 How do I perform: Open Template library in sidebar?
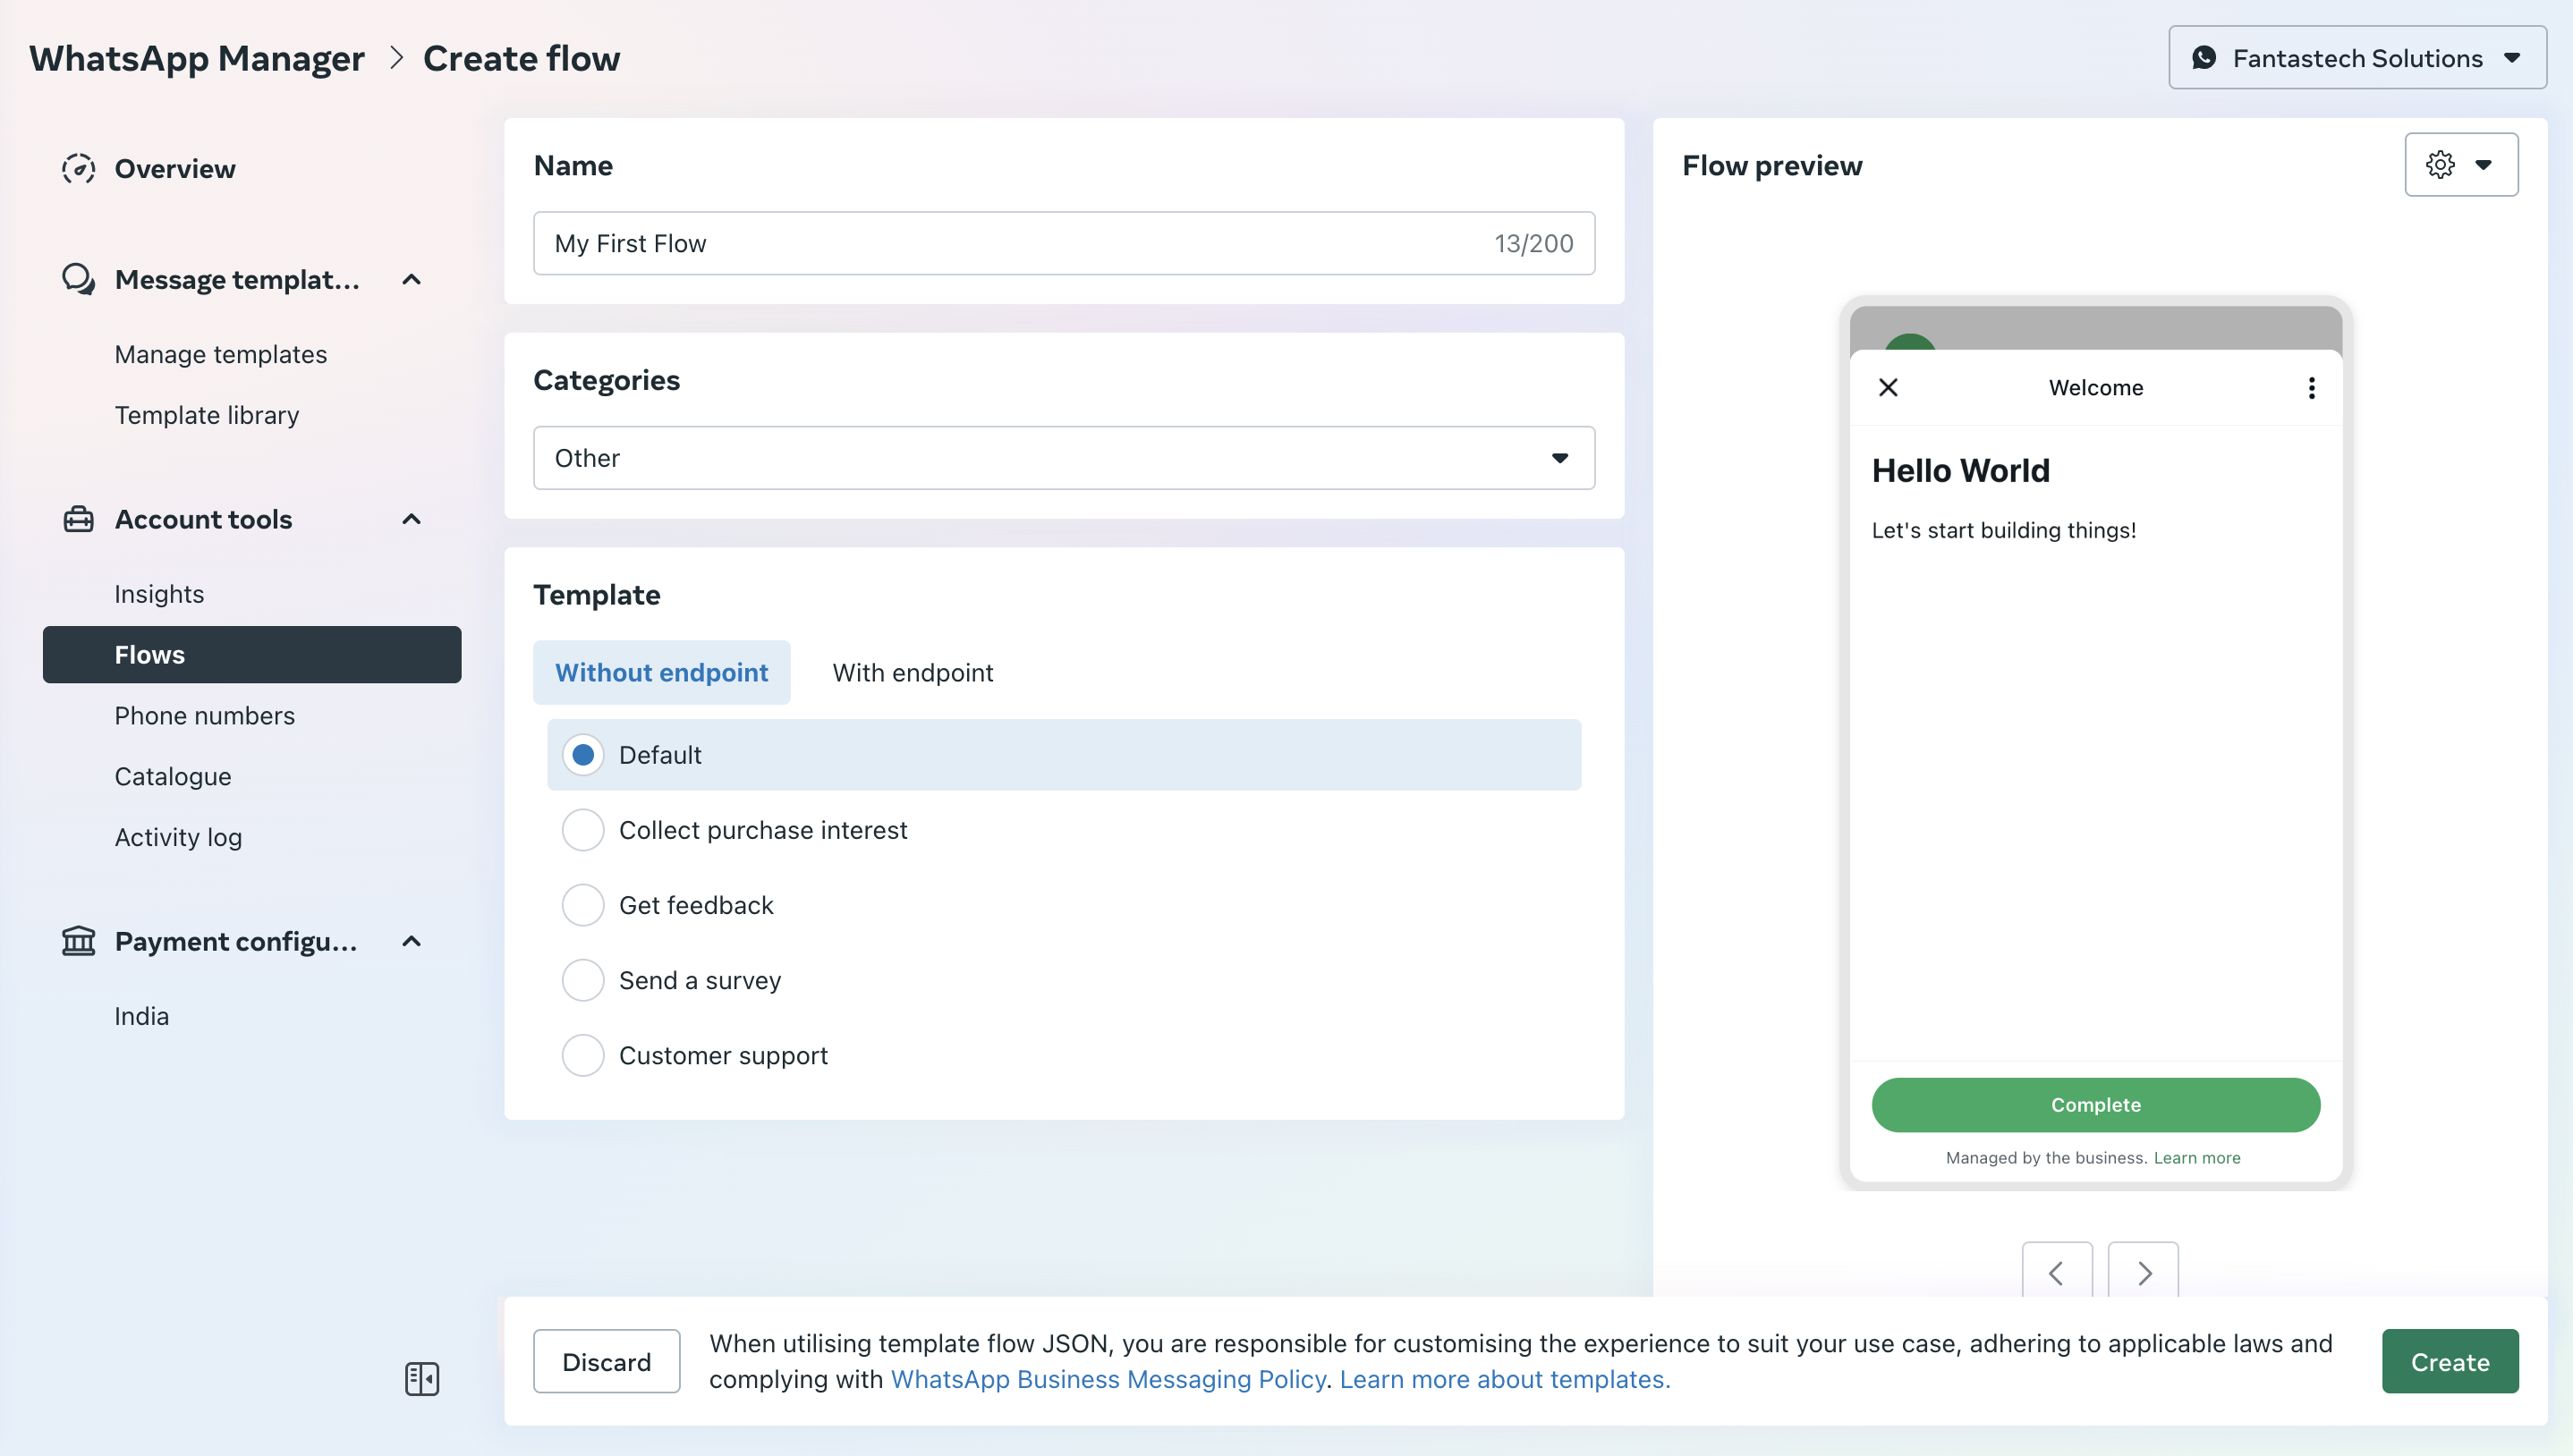coord(207,415)
